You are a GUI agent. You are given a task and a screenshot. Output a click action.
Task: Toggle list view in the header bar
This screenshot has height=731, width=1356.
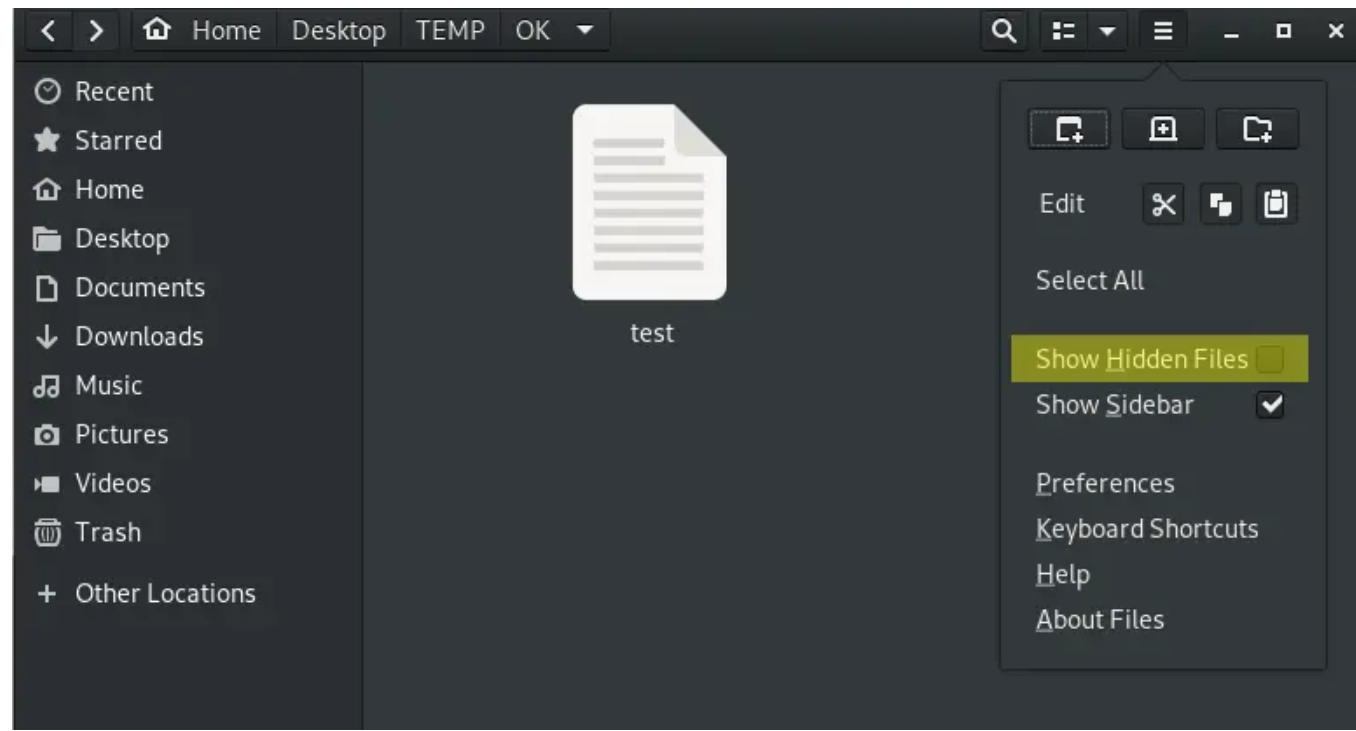[1063, 31]
